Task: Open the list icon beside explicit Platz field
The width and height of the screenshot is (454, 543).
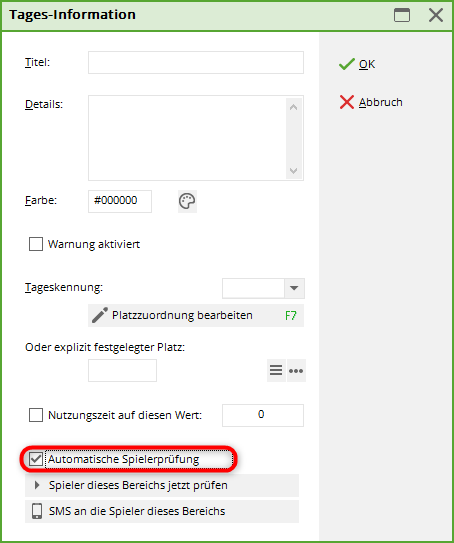Action: coord(276,371)
